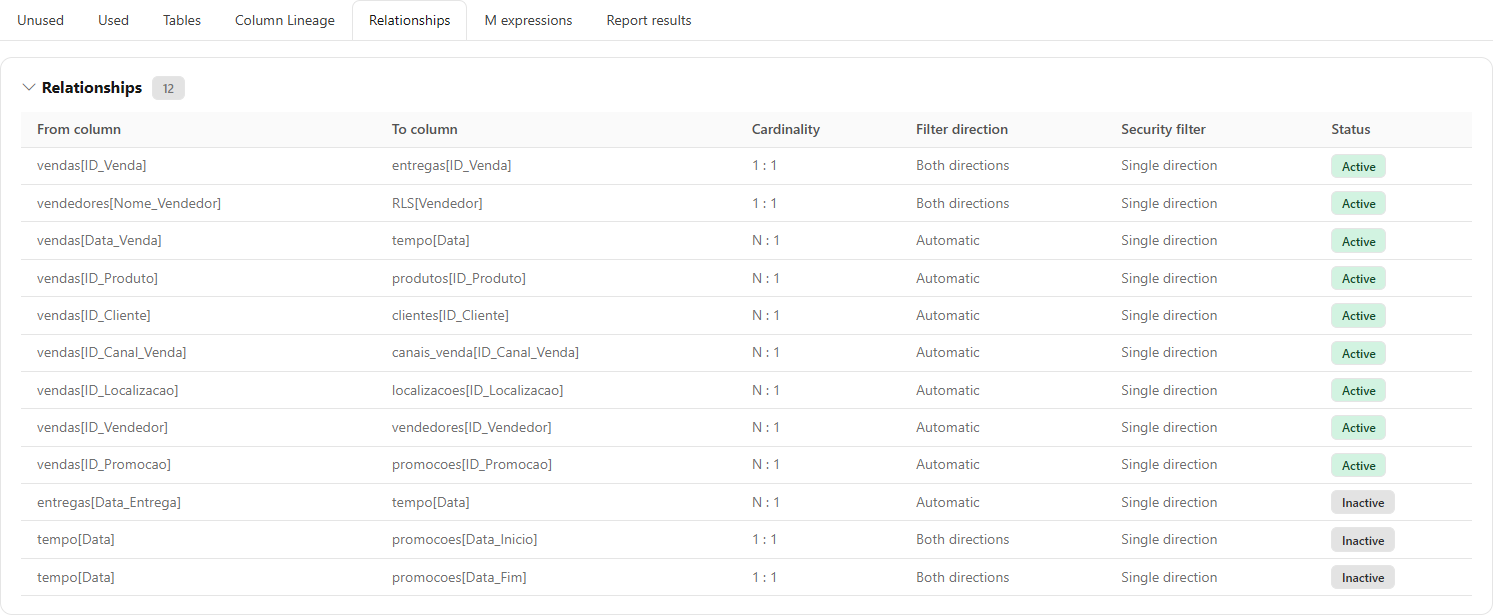
Task: Select vendas[ID_Cliente] cell
Action: point(94,315)
